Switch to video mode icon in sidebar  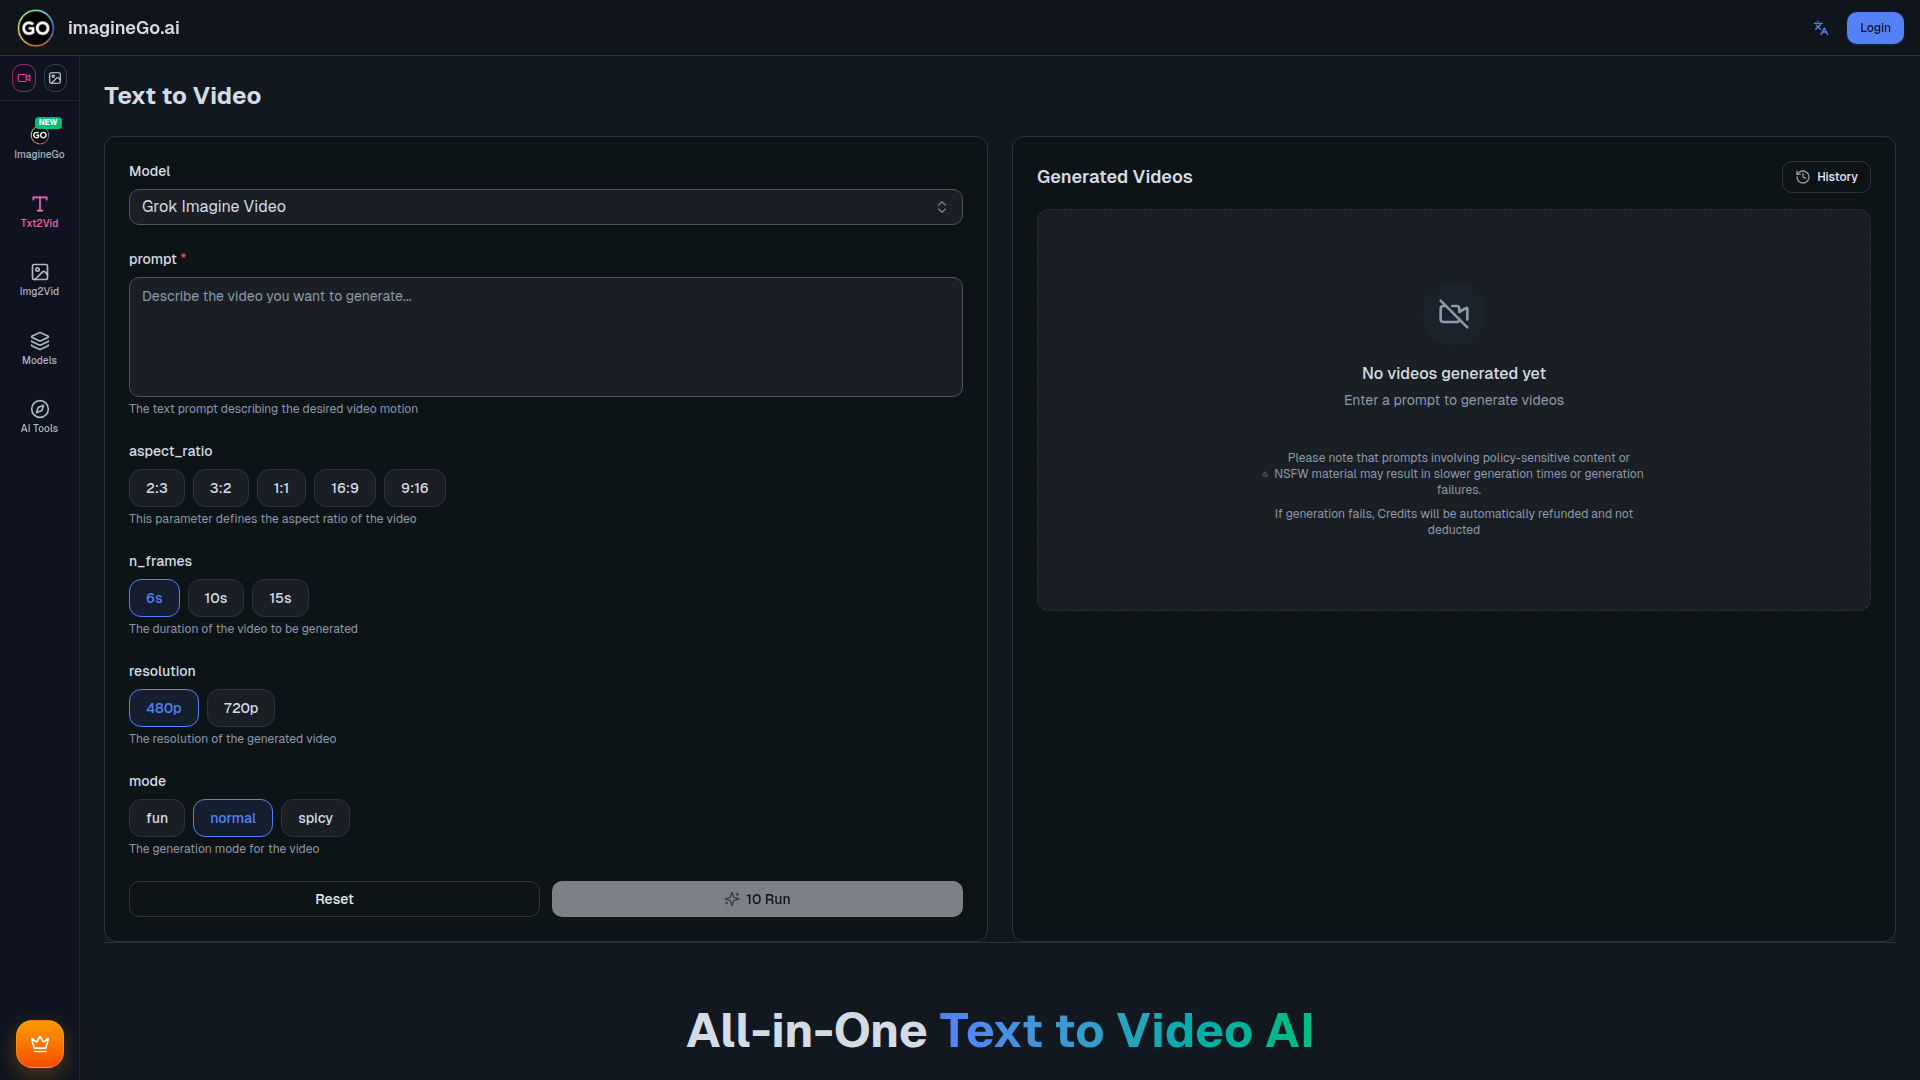(x=24, y=78)
